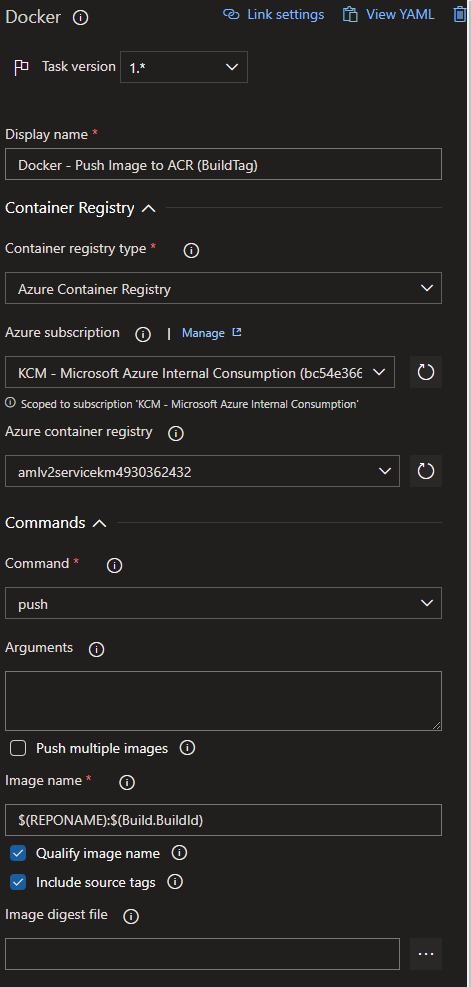The height and width of the screenshot is (987, 471).
Task: Click info icon beside Push multiple images
Action: (187, 747)
